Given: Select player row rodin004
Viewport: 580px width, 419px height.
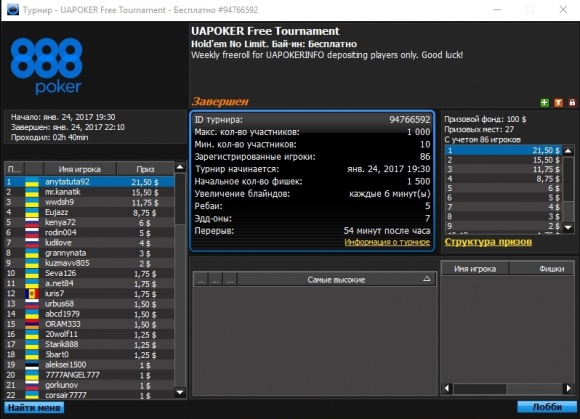Looking at the screenshot, I should [89, 233].
